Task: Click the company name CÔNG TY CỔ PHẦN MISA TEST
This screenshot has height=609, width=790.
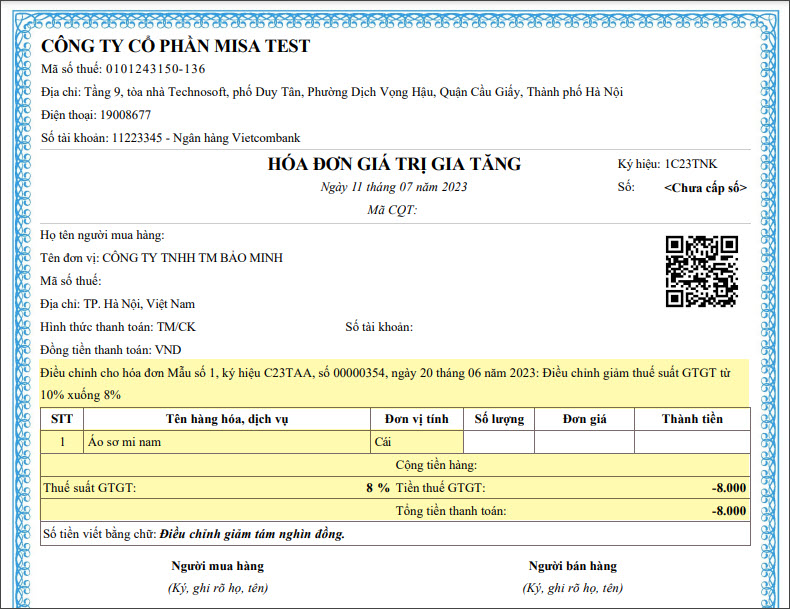Action: coord(175,46)
